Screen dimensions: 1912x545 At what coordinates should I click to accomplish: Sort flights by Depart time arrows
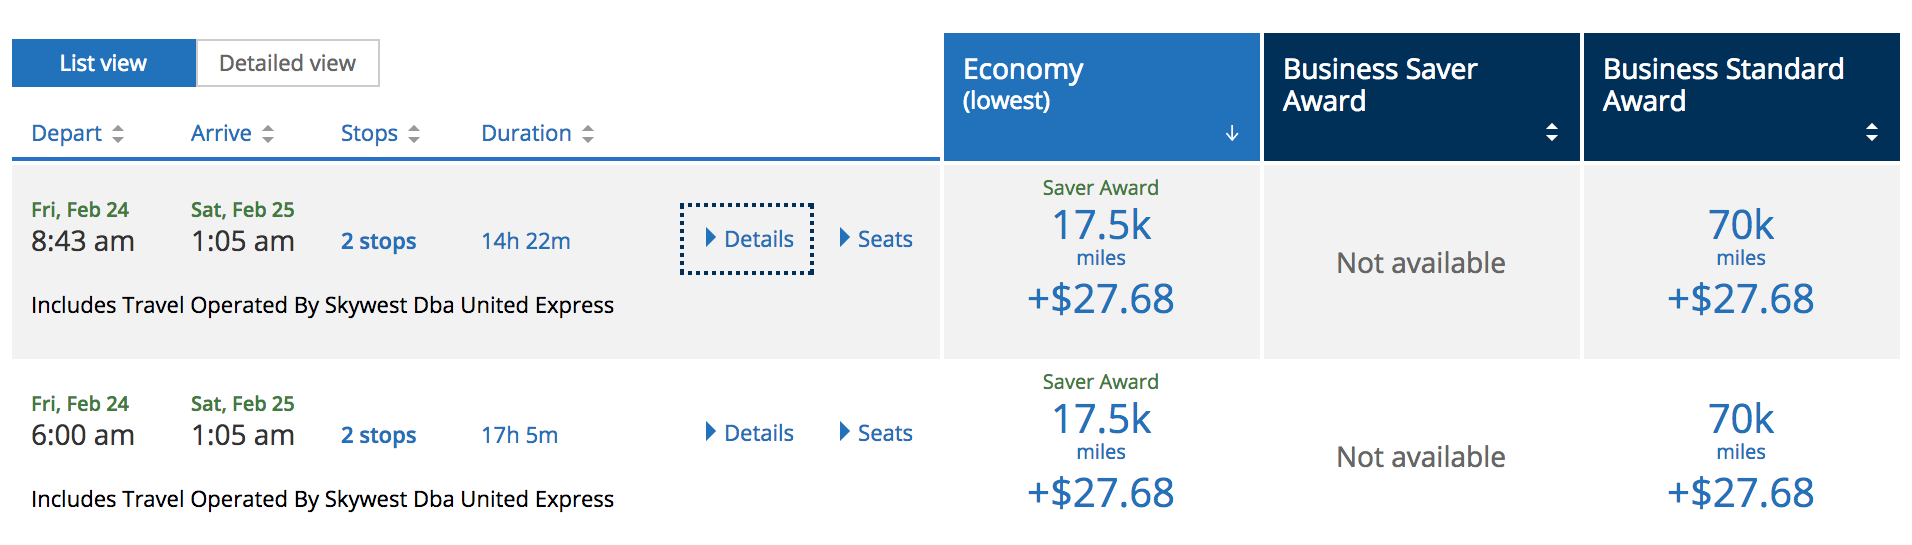click(118, 134)
